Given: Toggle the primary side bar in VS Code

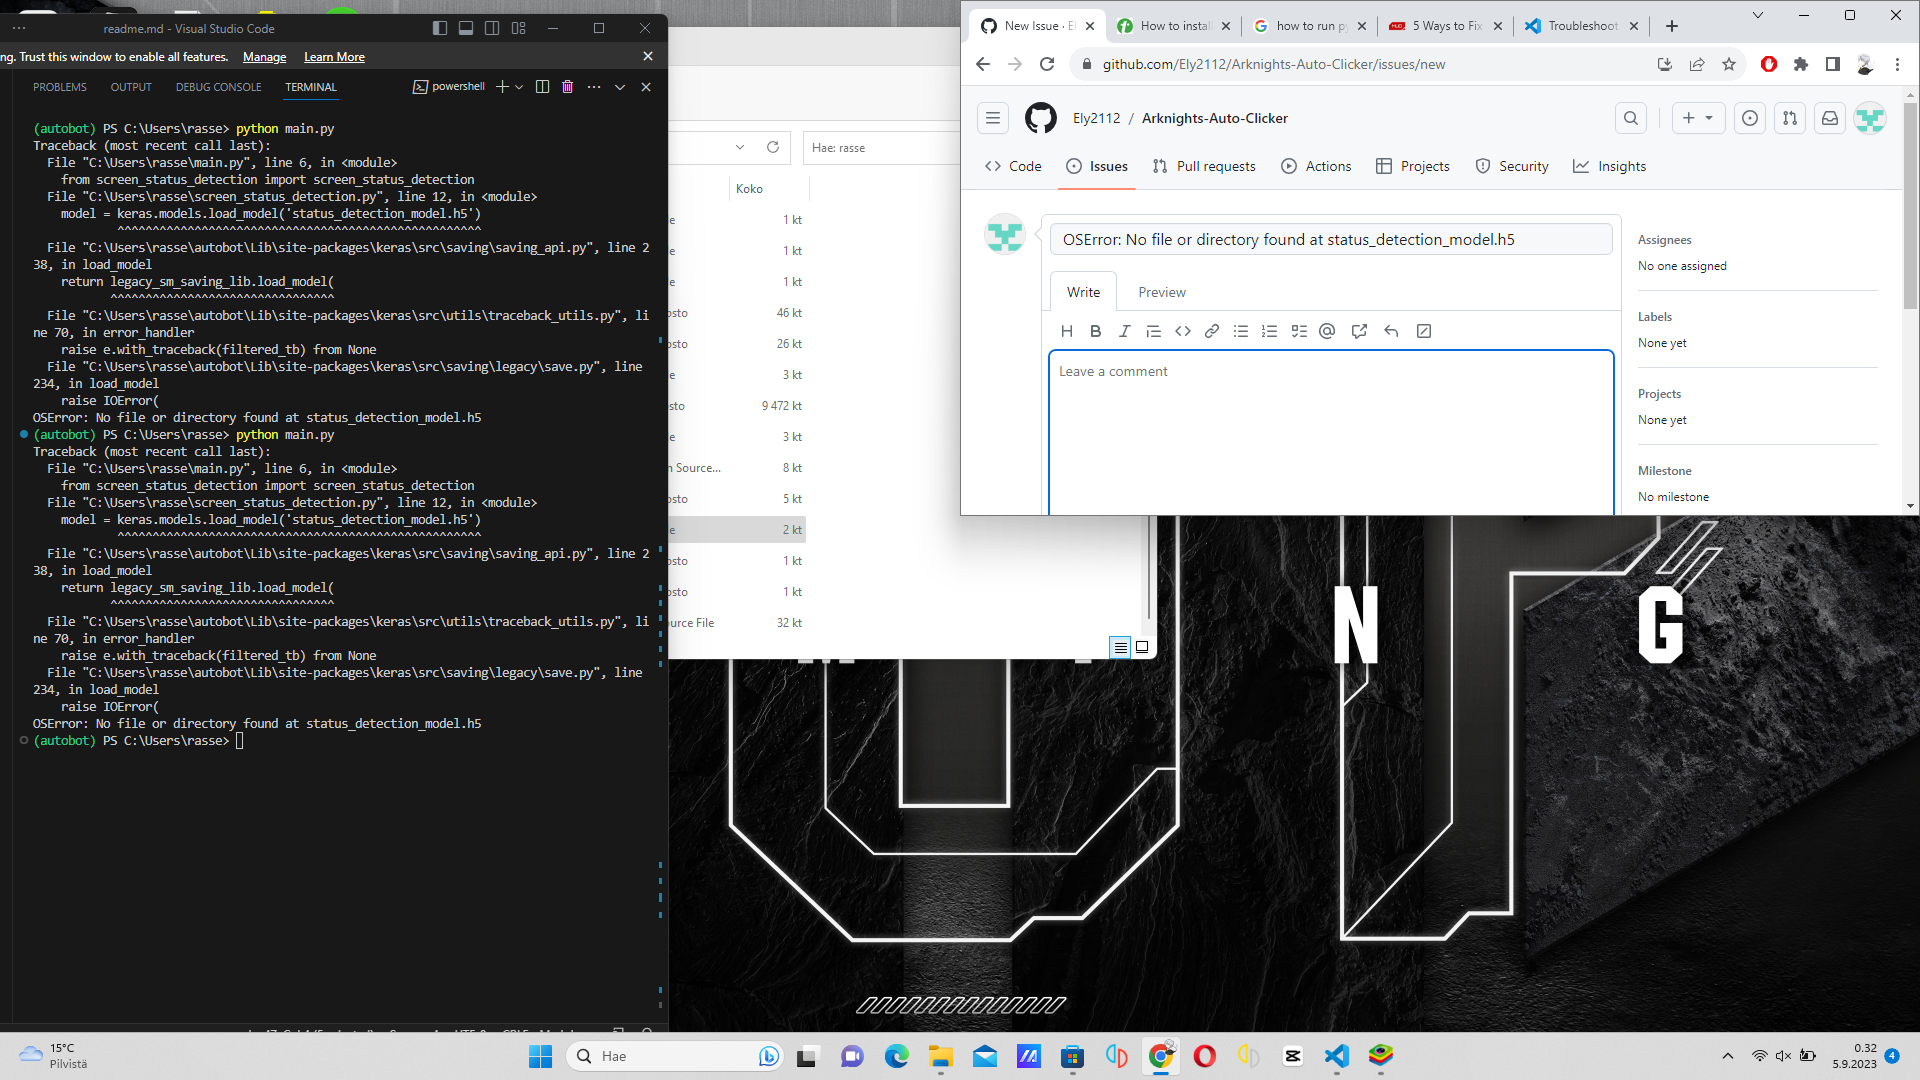Looking at the screenshot, I should [x=440, y=27].
